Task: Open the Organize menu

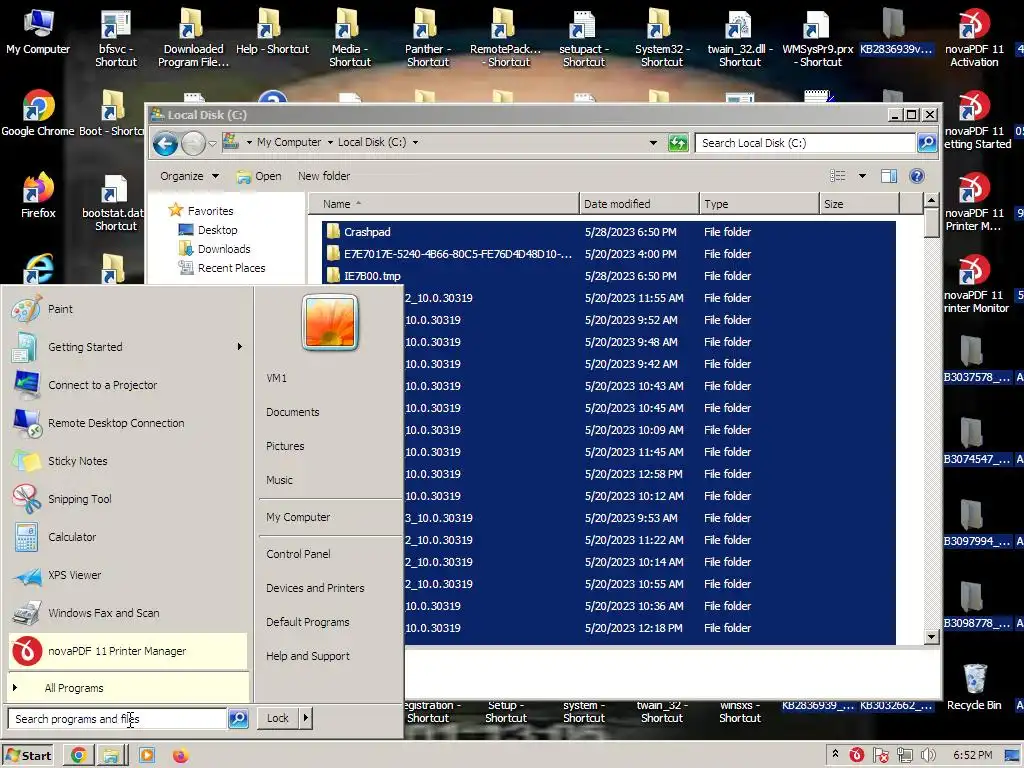Action: coord(189,176)
